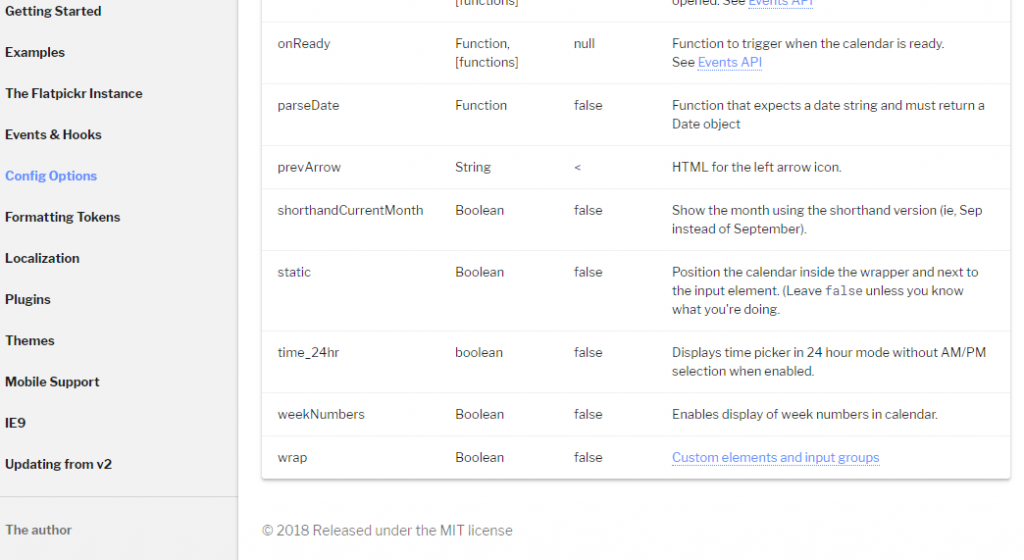Open the Plugins section
This screenshot has height=560, width=1024.
(28, 299)
